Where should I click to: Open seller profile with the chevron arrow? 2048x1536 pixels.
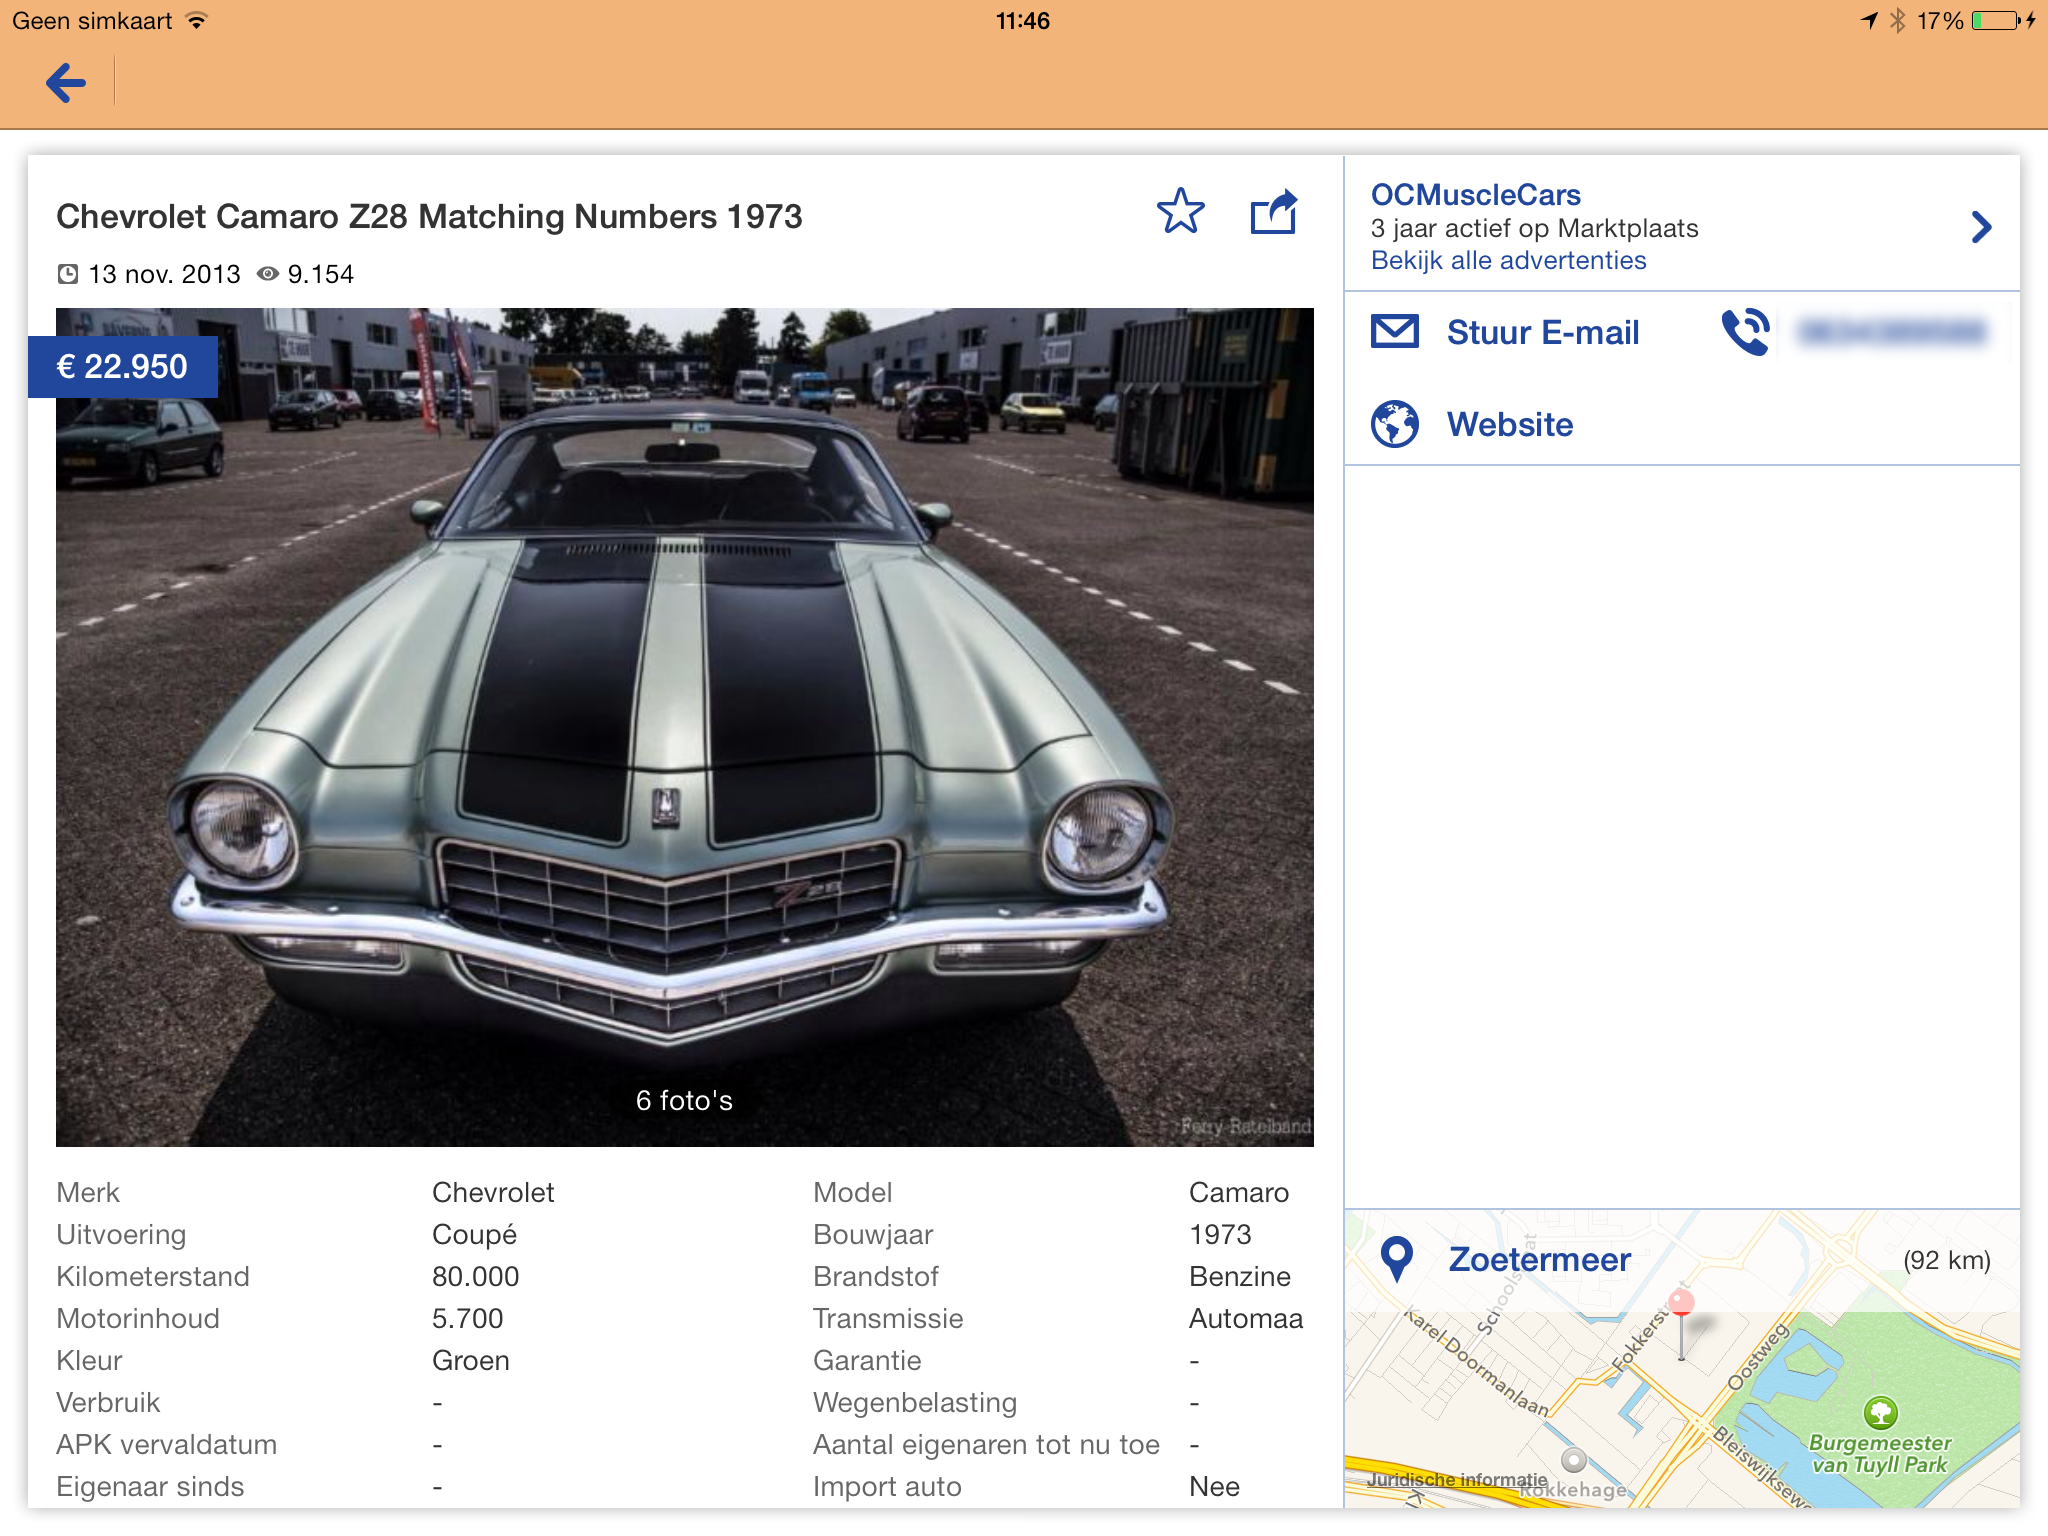pos(1981,227)
